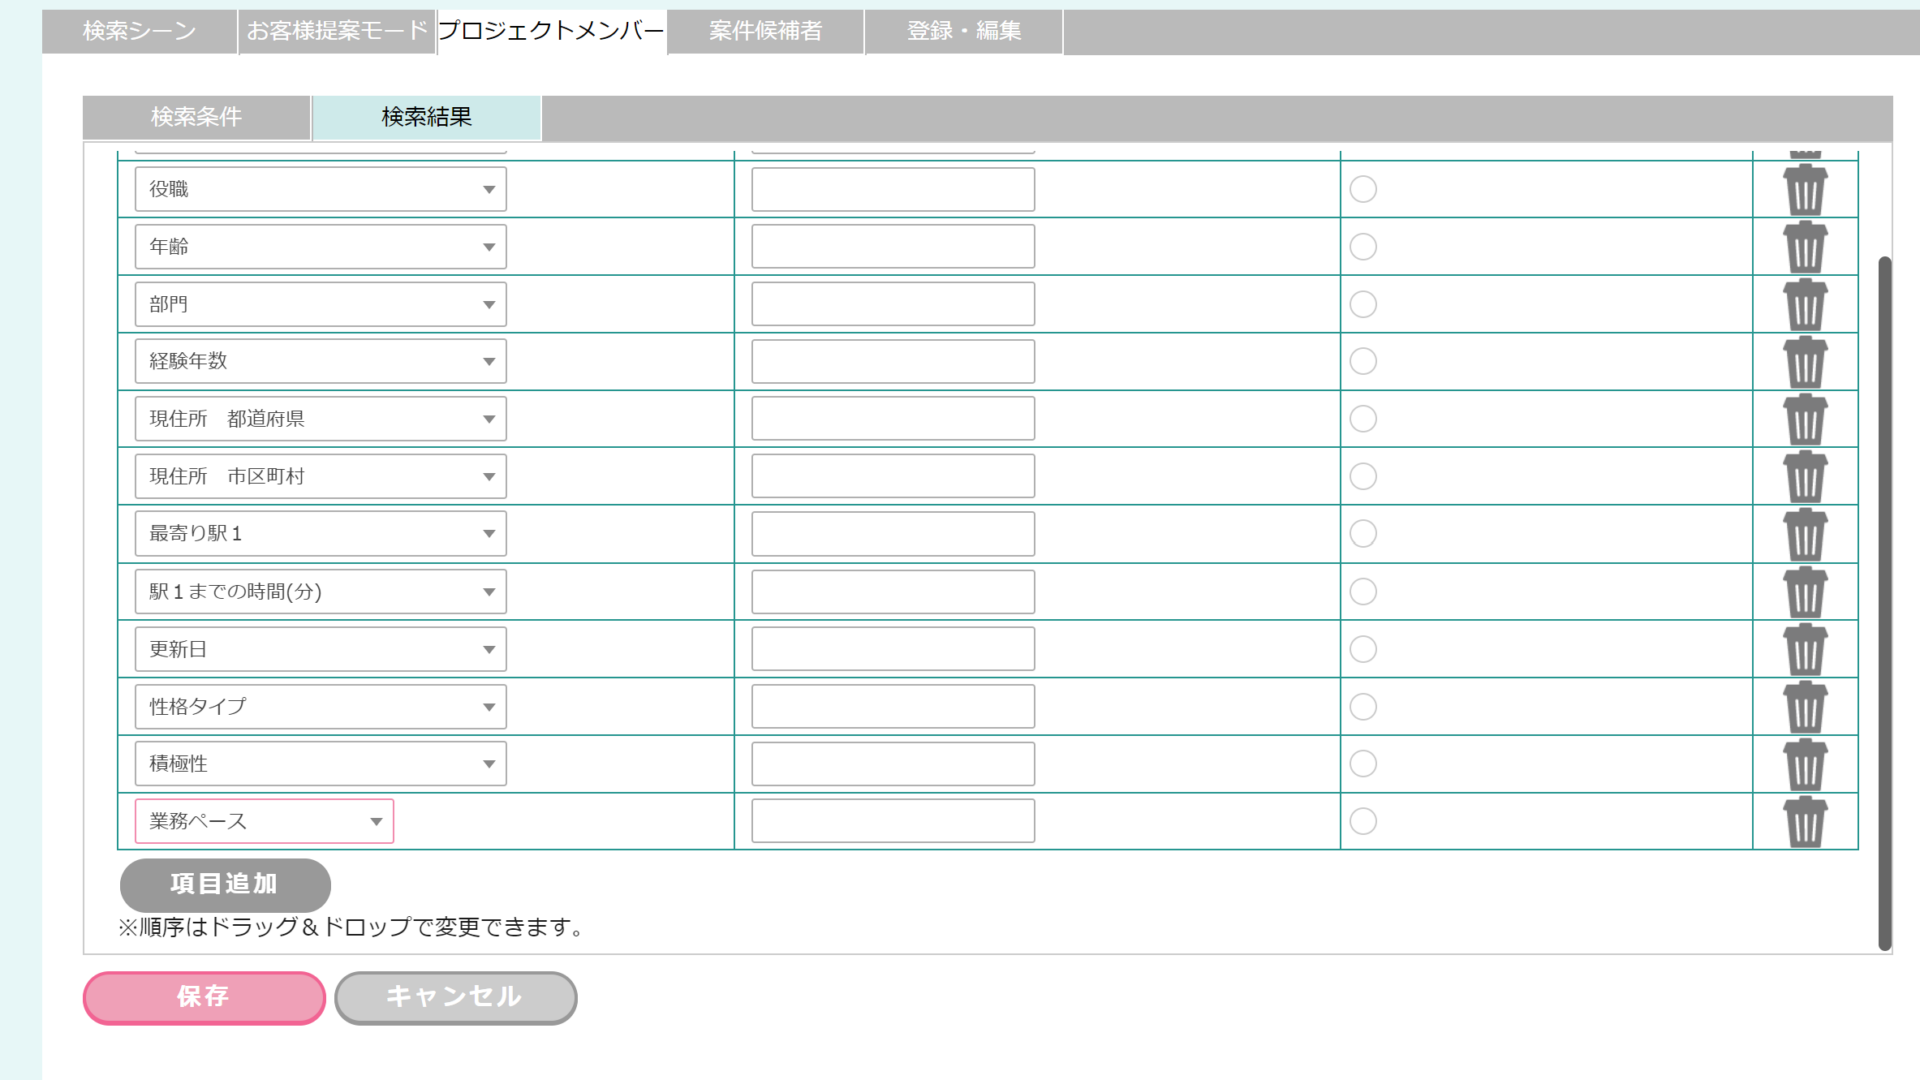
Task: Choose the radio button in 積極性 row
Action: click(1363, 764)
